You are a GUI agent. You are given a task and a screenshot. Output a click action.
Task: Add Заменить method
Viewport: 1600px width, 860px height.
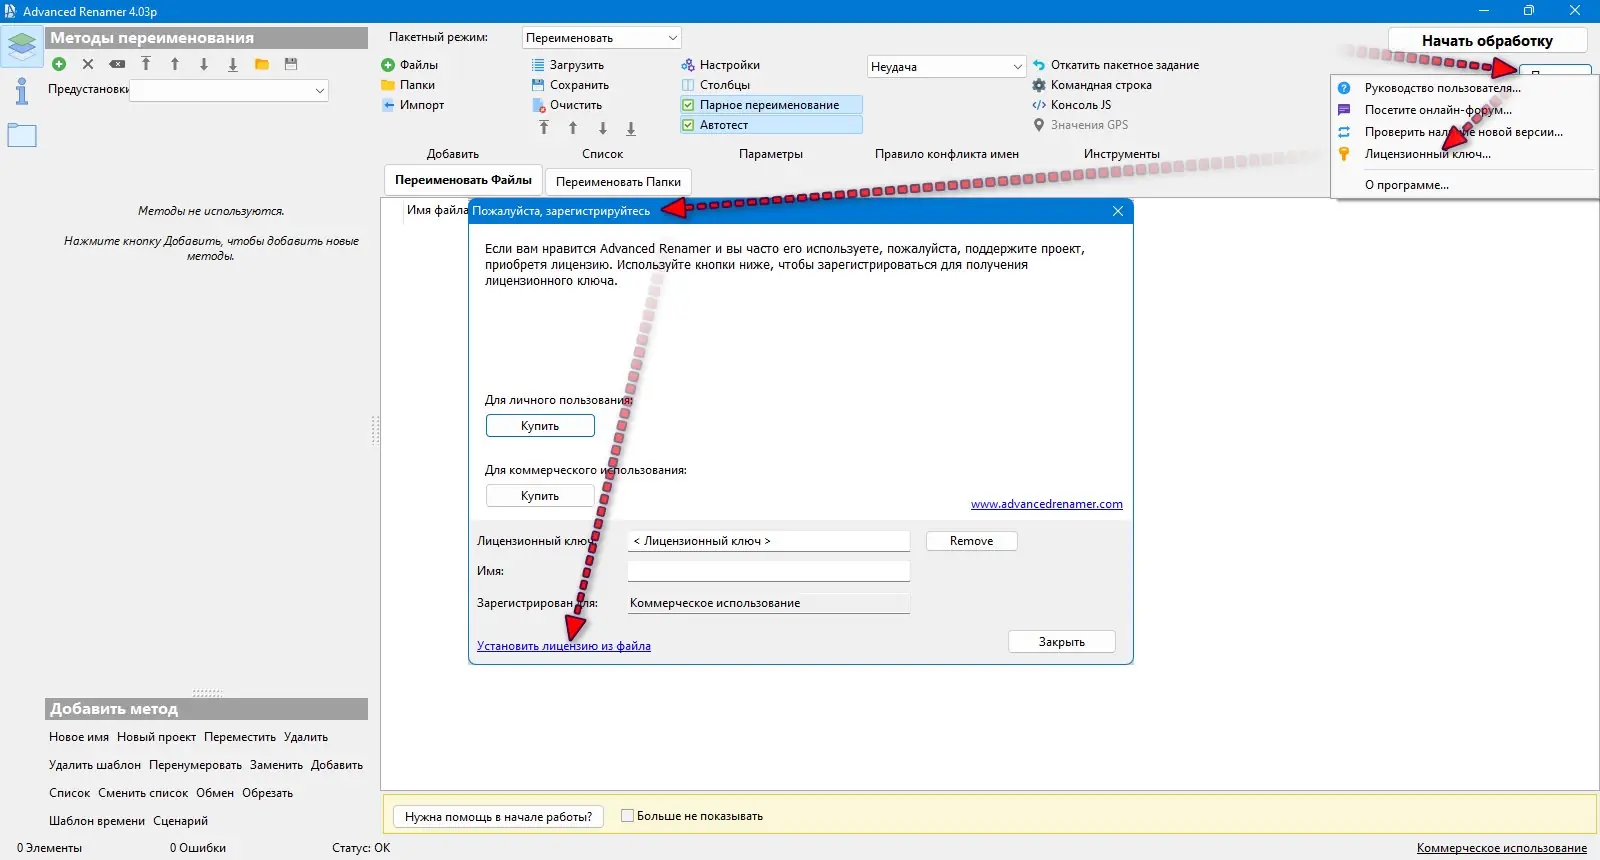tap(276, 765)
